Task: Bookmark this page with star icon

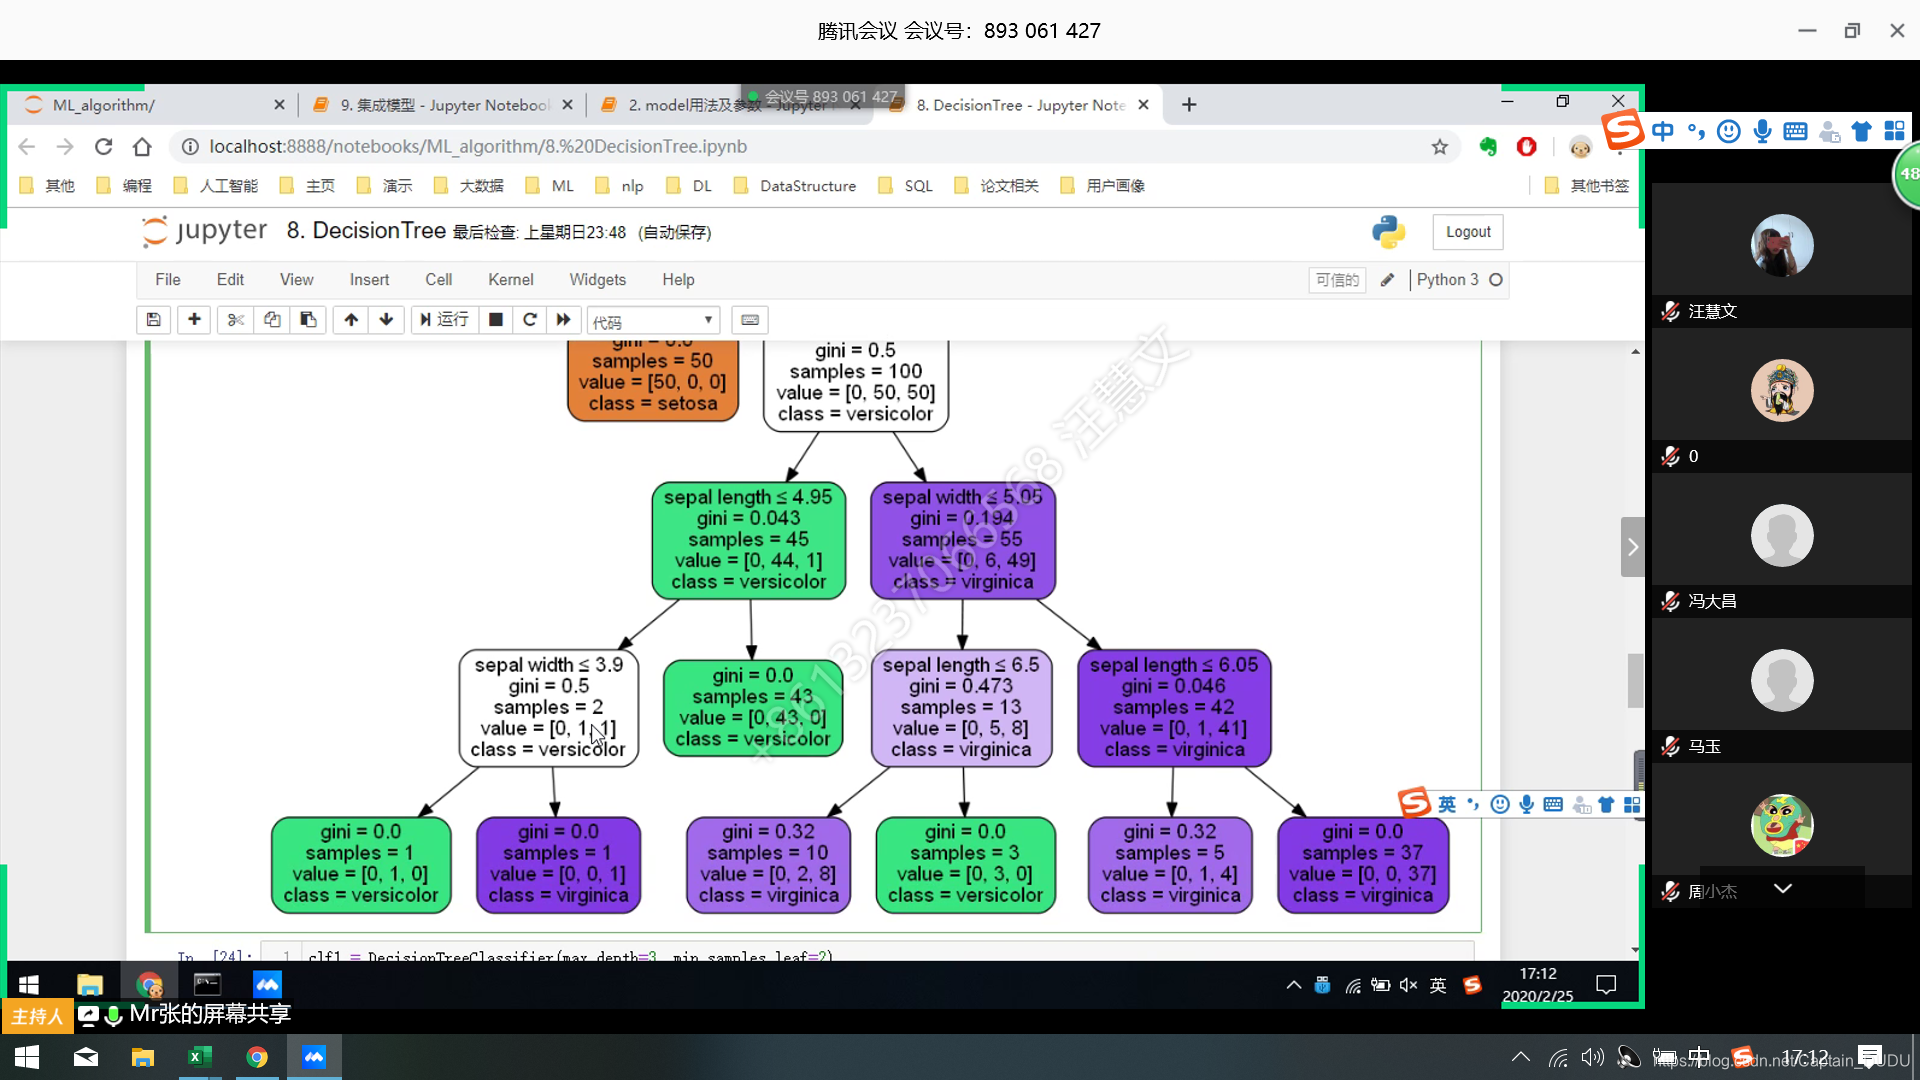Action: (1439, 147)
